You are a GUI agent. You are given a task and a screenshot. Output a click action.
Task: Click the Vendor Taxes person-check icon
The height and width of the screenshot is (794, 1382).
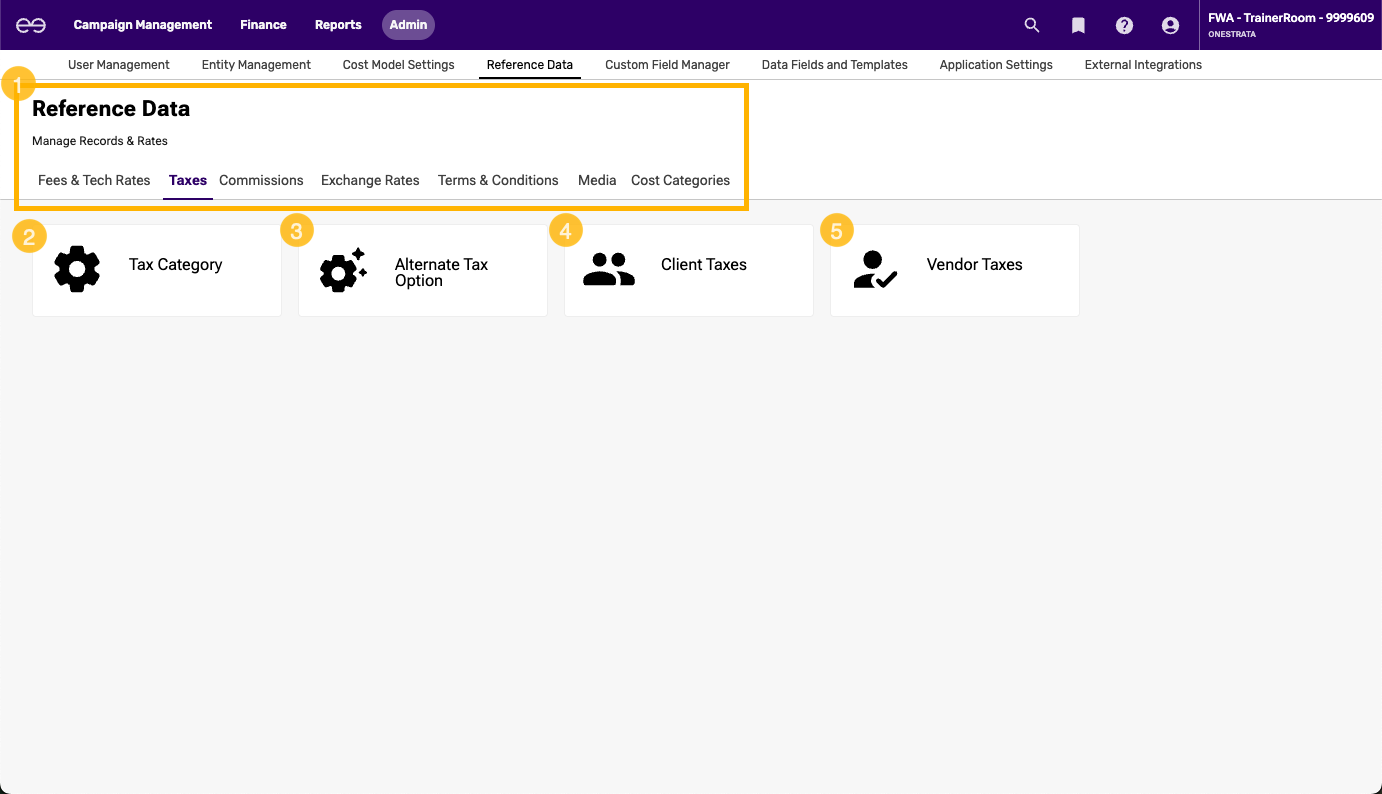875,270
